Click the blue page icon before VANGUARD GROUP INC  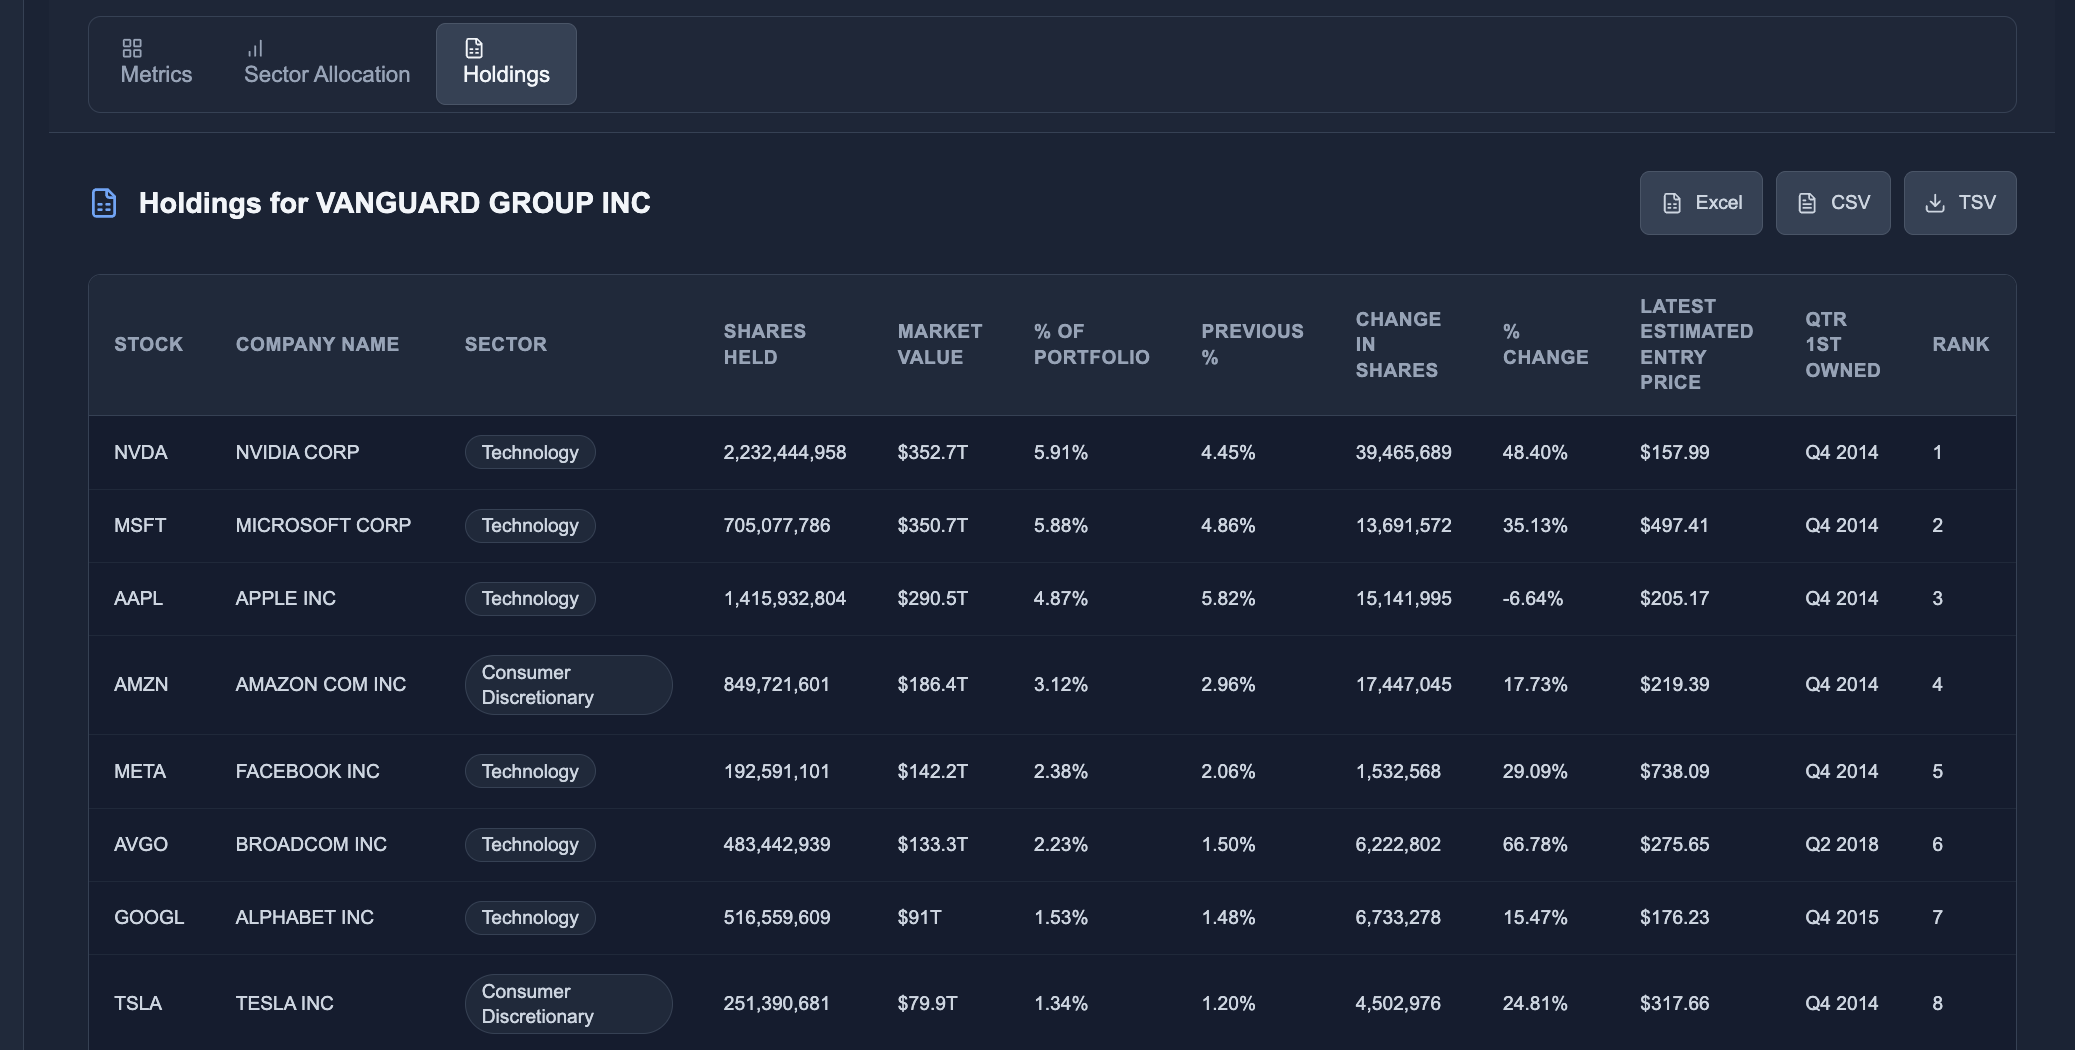[104, 202]
